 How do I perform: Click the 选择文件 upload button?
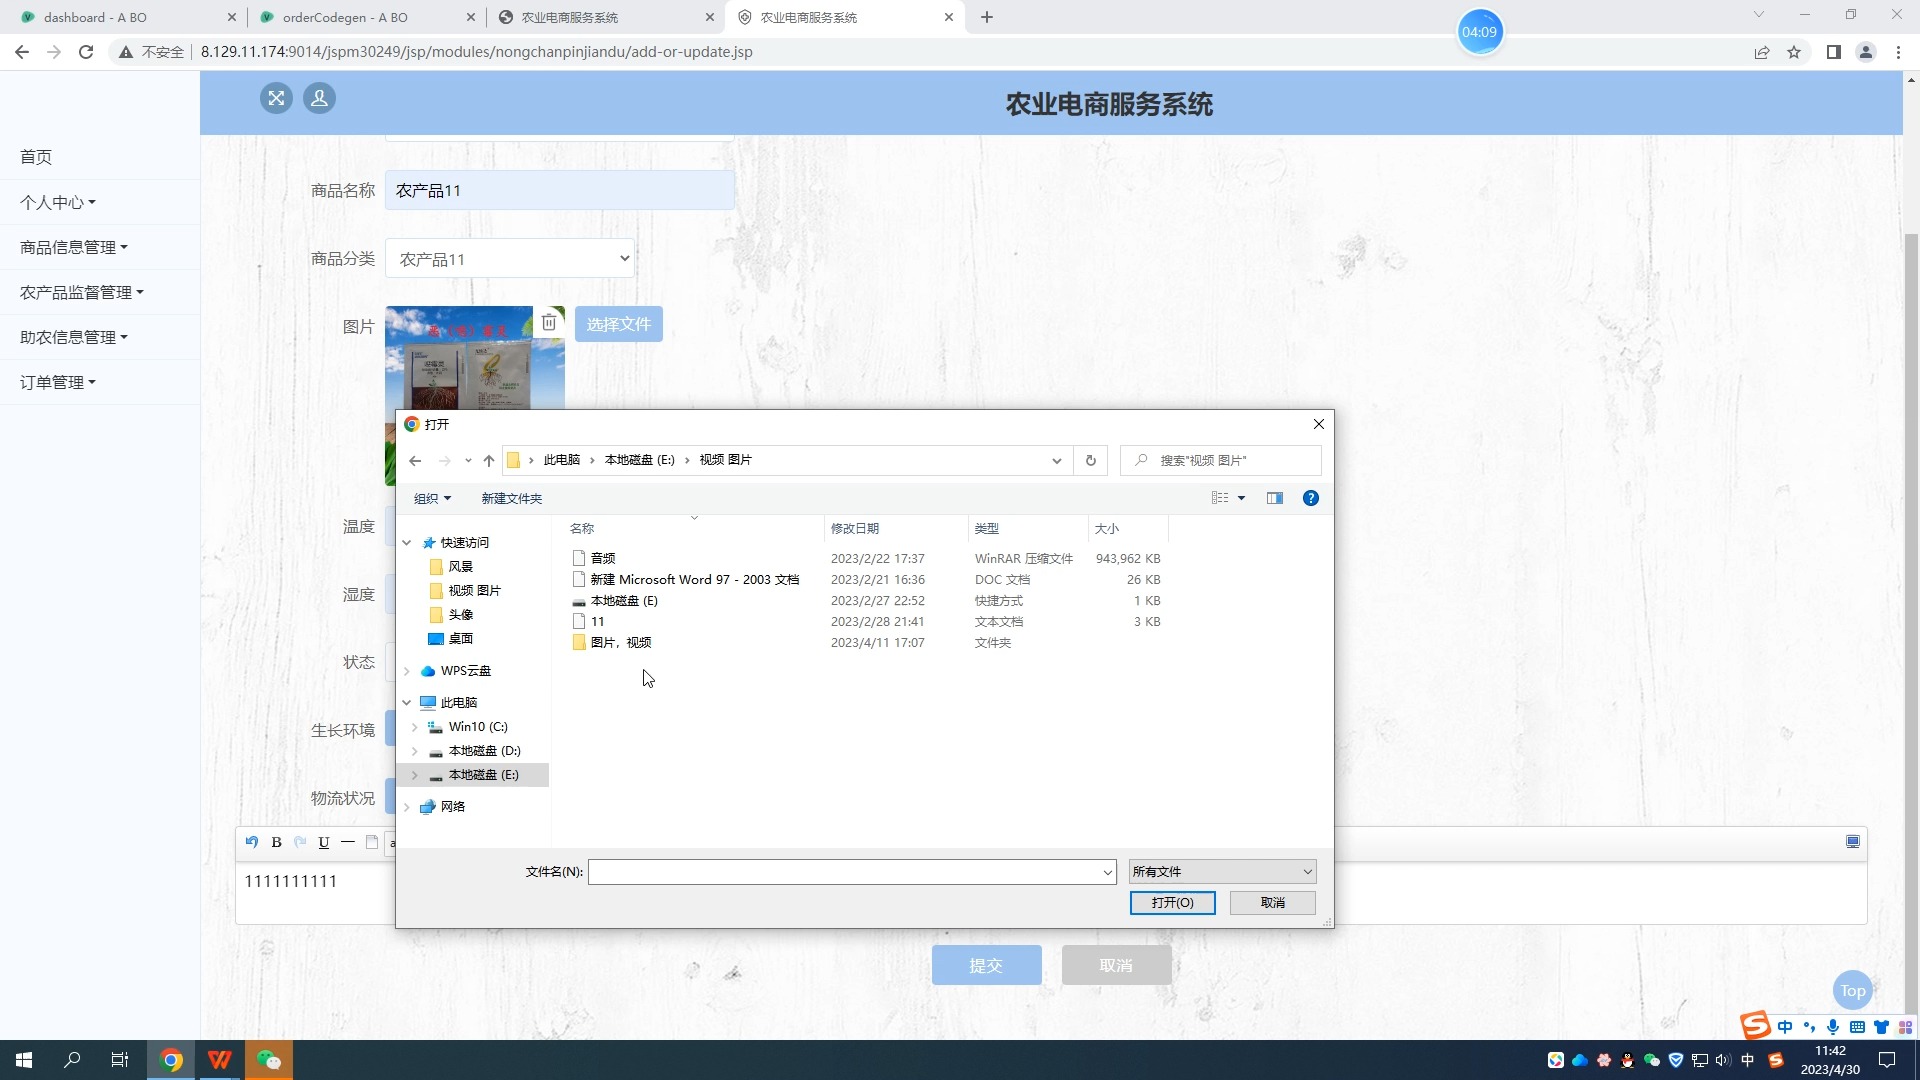coord(618,324)
